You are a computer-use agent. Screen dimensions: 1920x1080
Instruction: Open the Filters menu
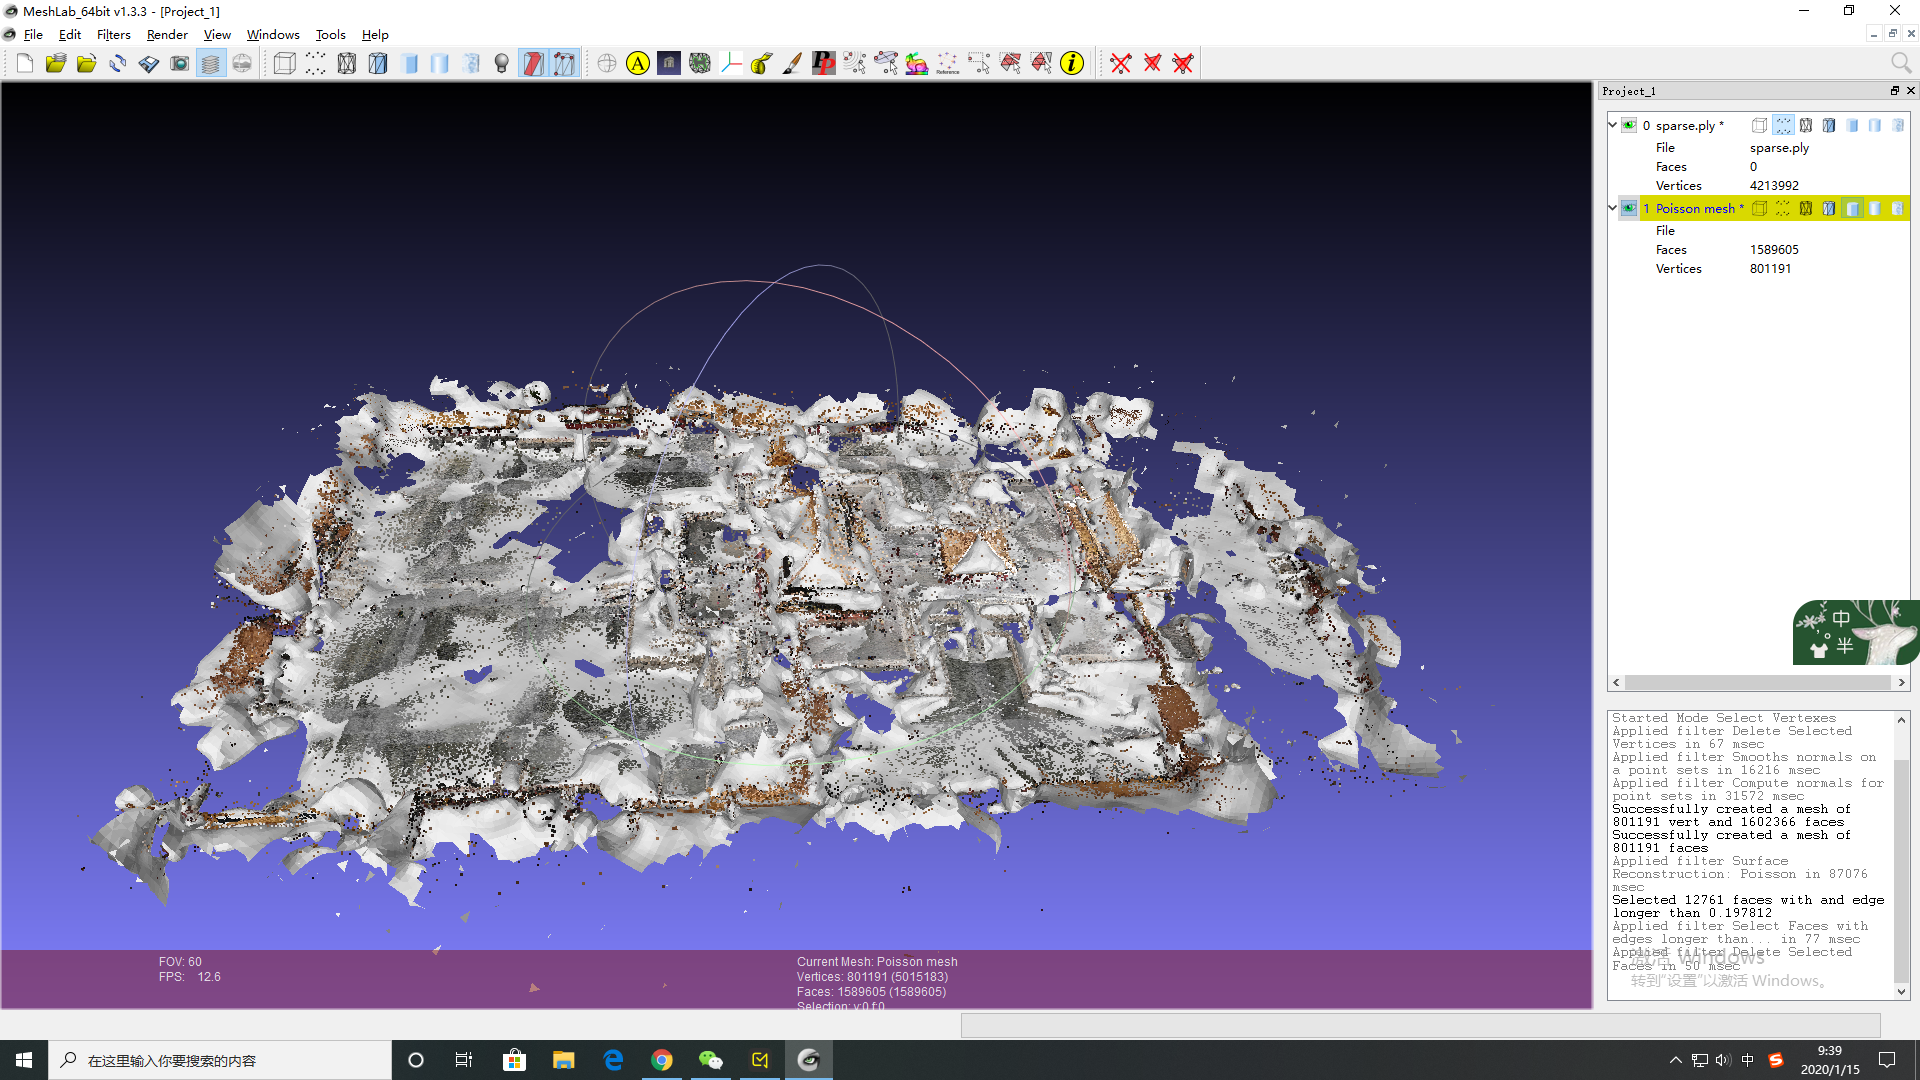click(x=113, y=34)
